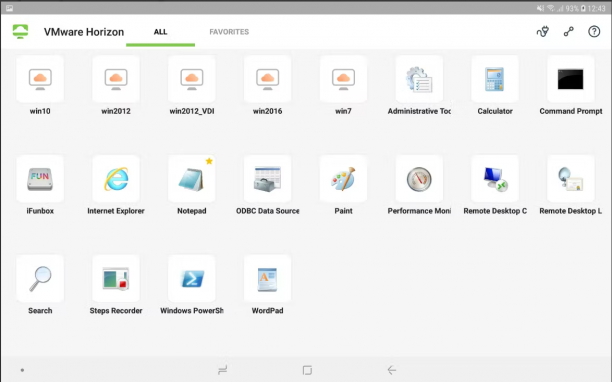Screen dimensions: 612x382
Task: Tap the Android back navigation button
Action: pos(392,370)
